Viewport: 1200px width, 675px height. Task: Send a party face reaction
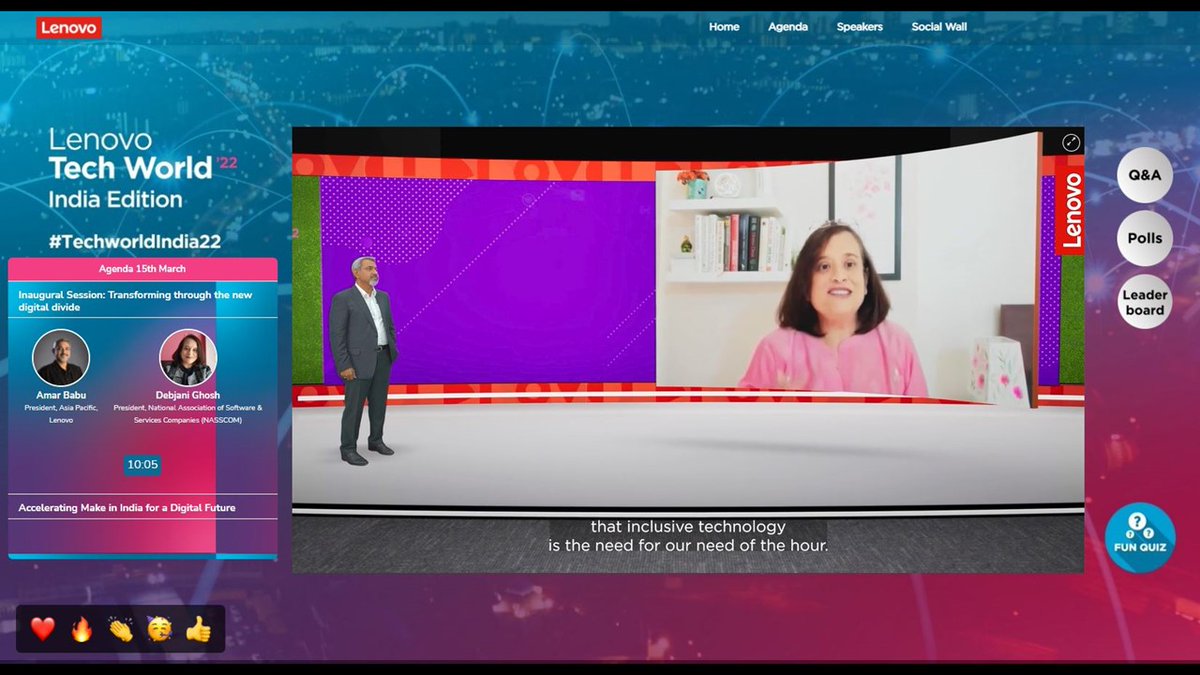[159, 629]
